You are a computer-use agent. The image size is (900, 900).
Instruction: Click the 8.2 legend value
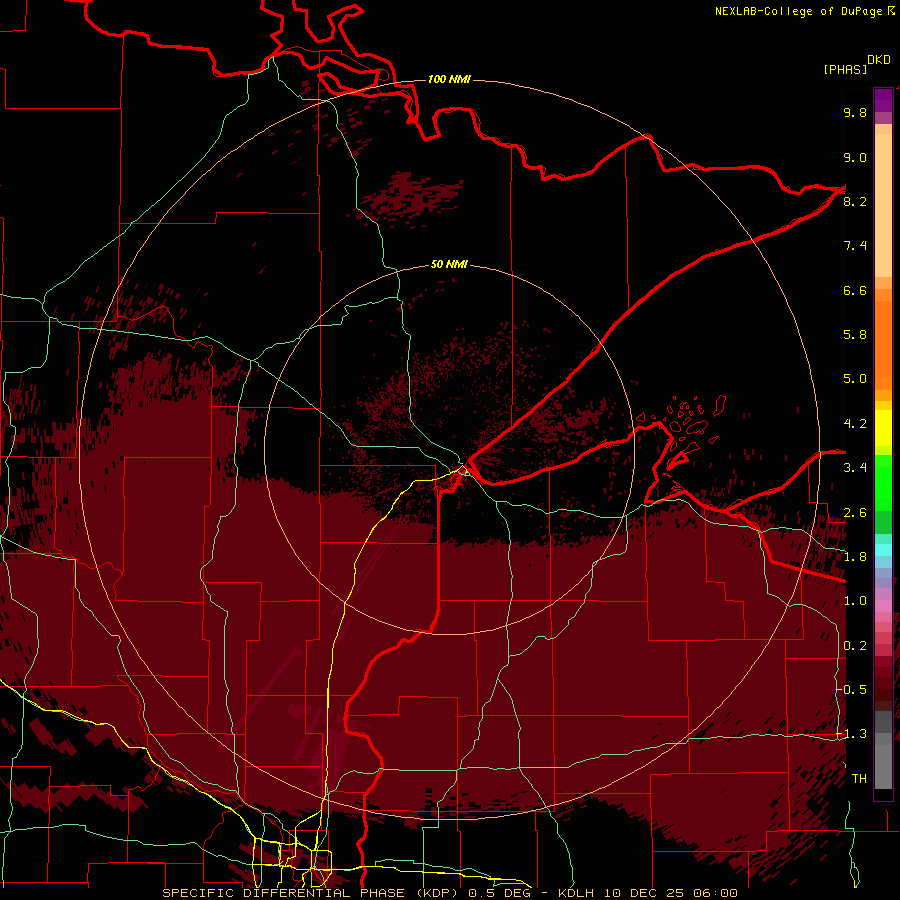pos(855,201)
